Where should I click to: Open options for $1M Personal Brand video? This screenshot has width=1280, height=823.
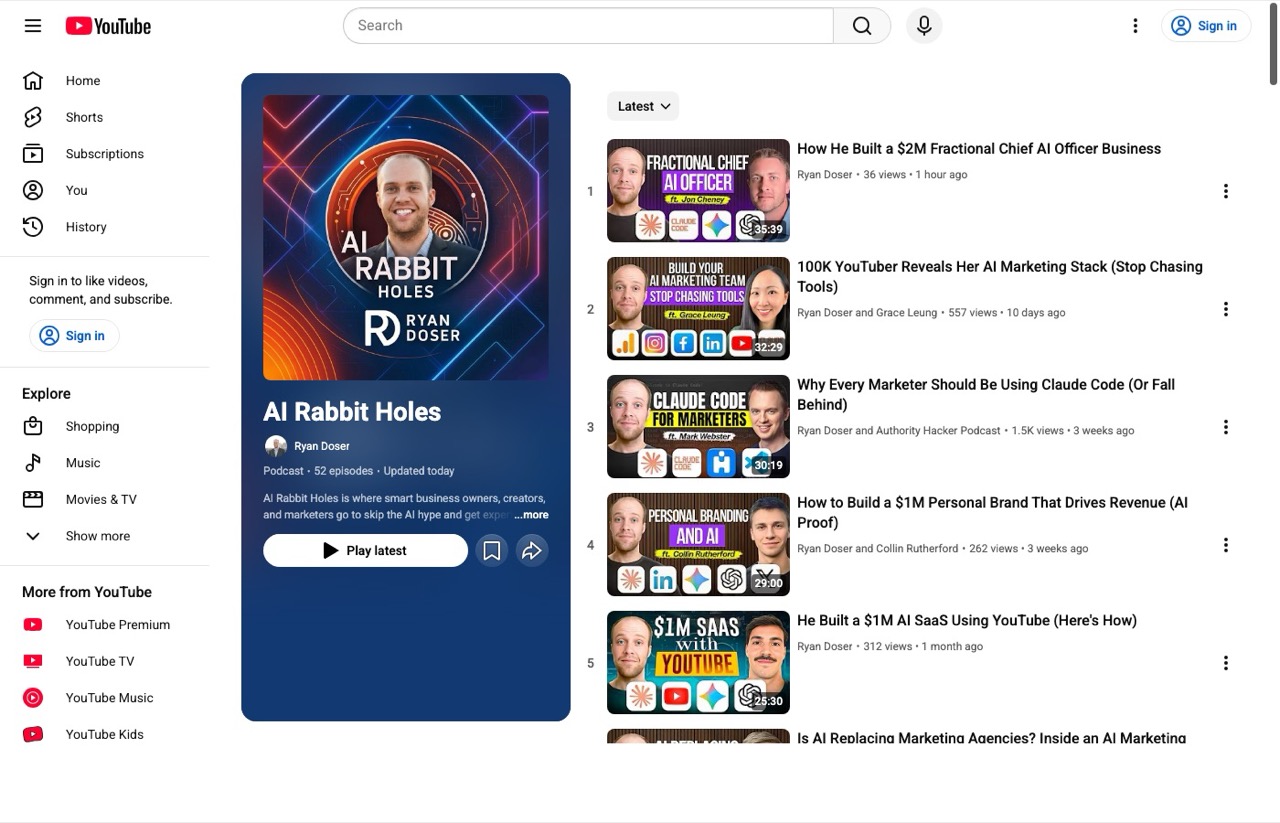(x=1225, y=545)
